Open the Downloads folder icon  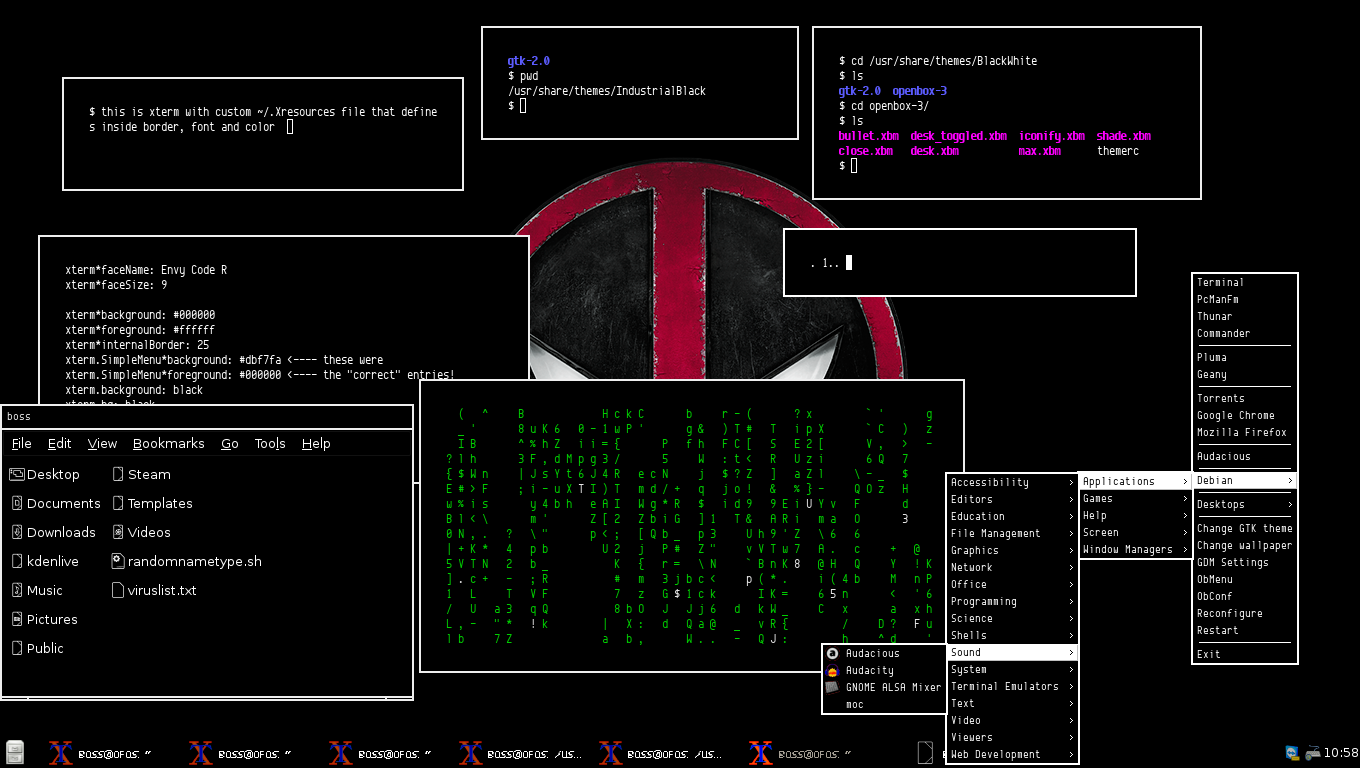coord(16,532)
